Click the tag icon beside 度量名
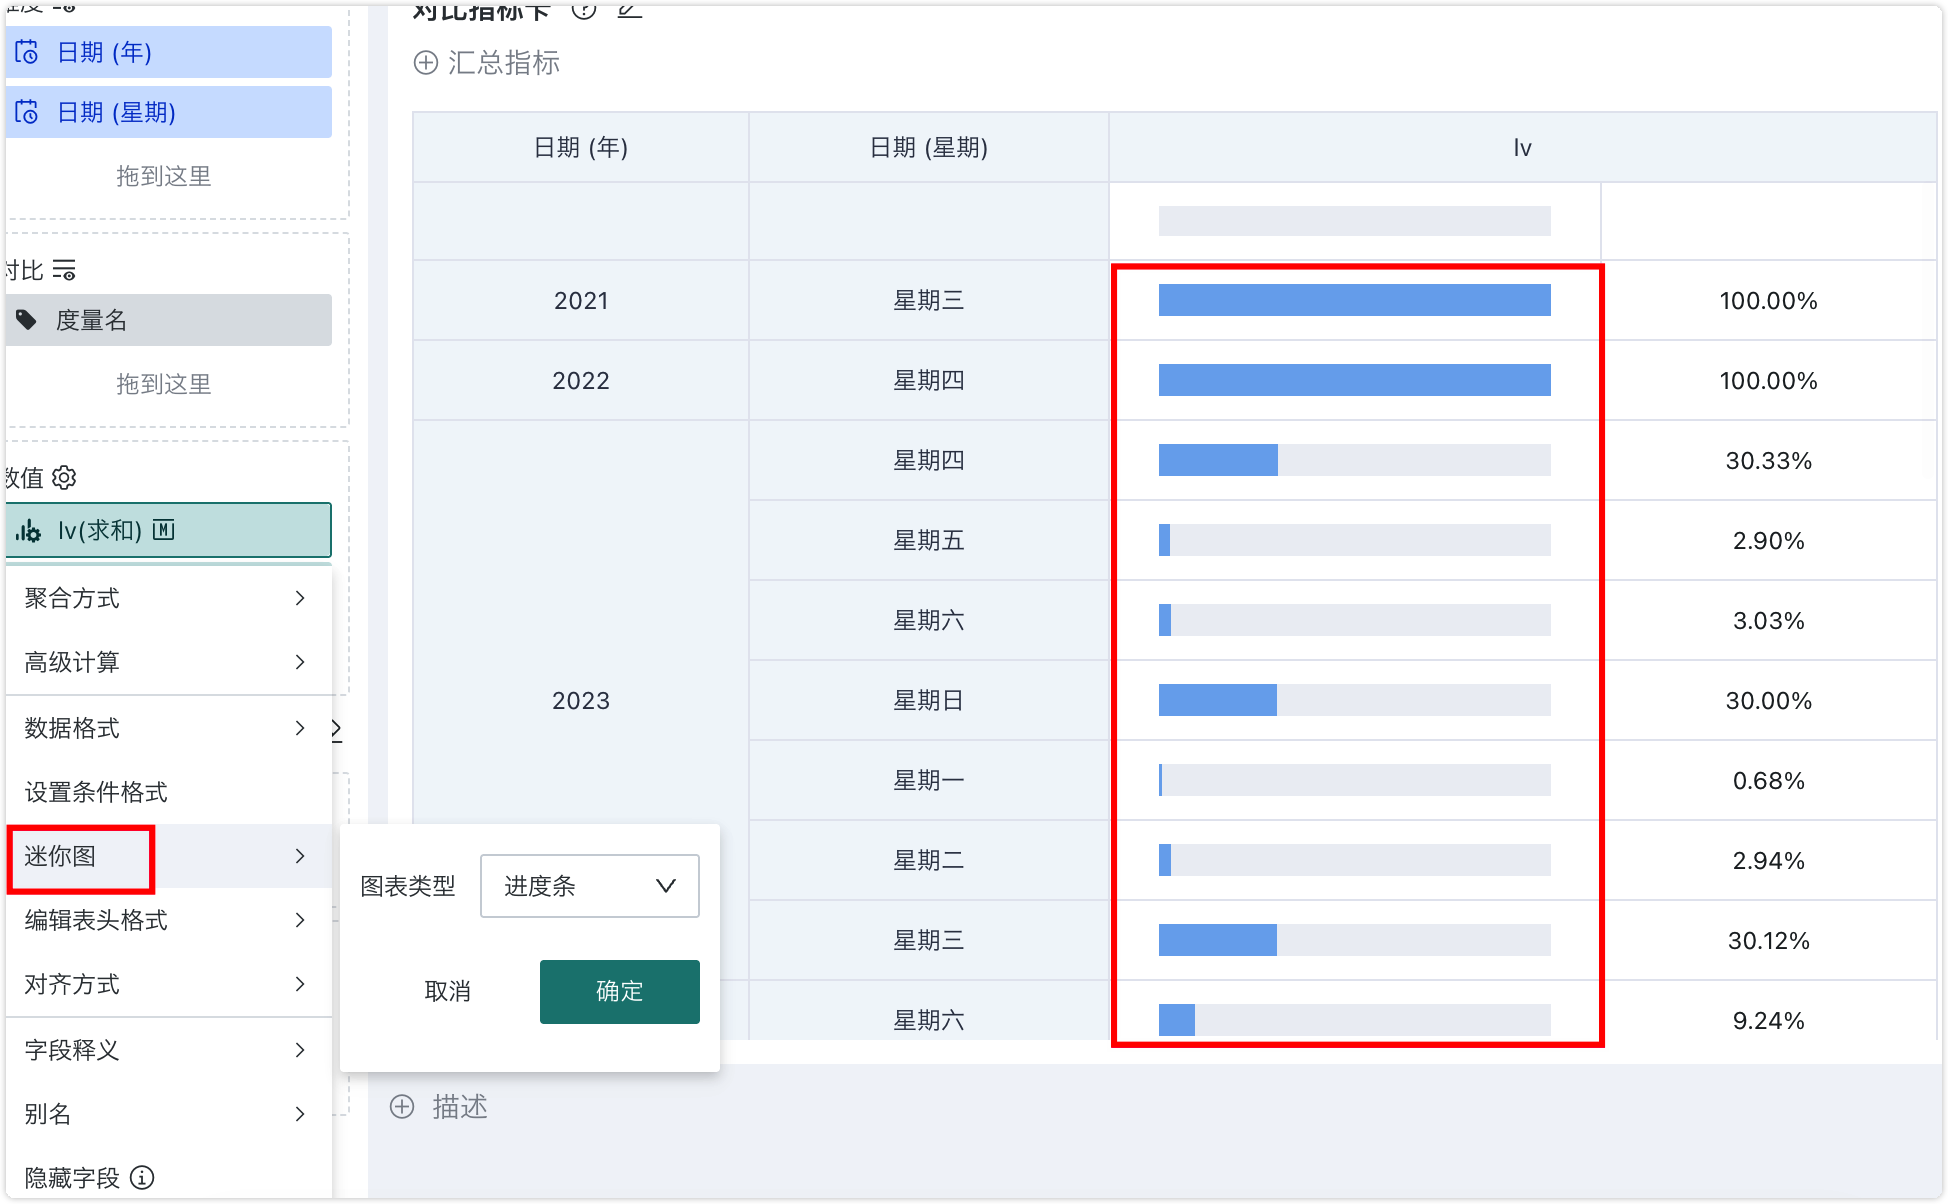 27,320
